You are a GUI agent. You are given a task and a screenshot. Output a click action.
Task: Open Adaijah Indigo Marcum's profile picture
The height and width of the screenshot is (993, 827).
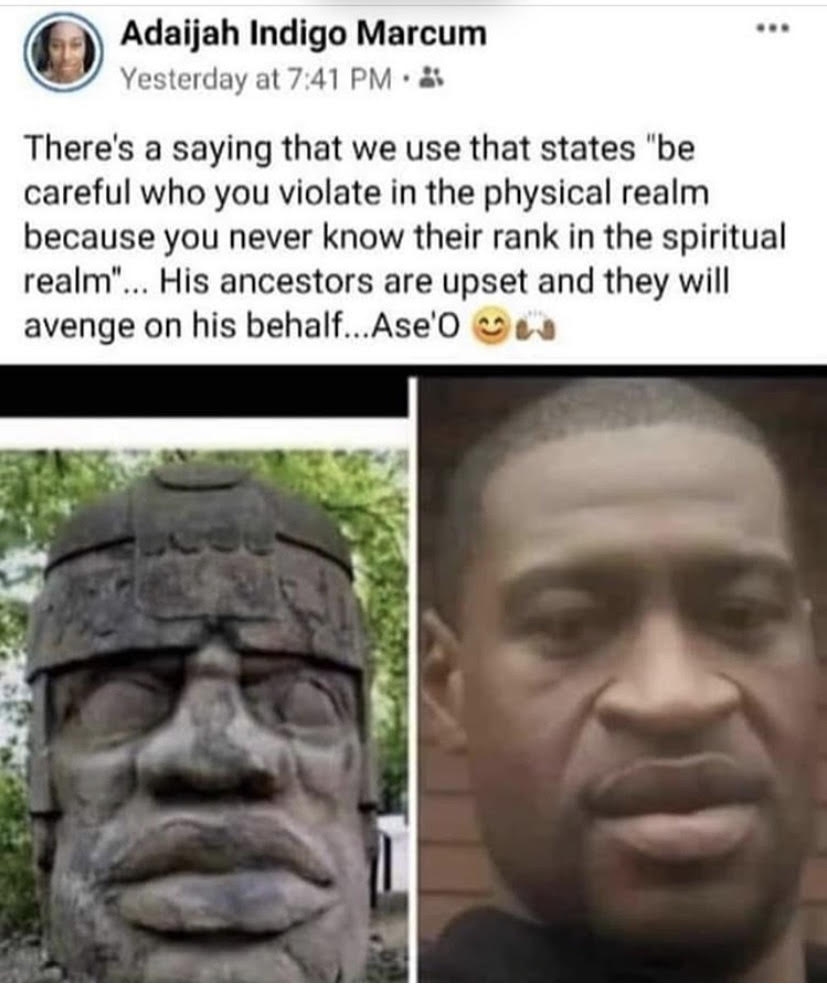point(63,53)
